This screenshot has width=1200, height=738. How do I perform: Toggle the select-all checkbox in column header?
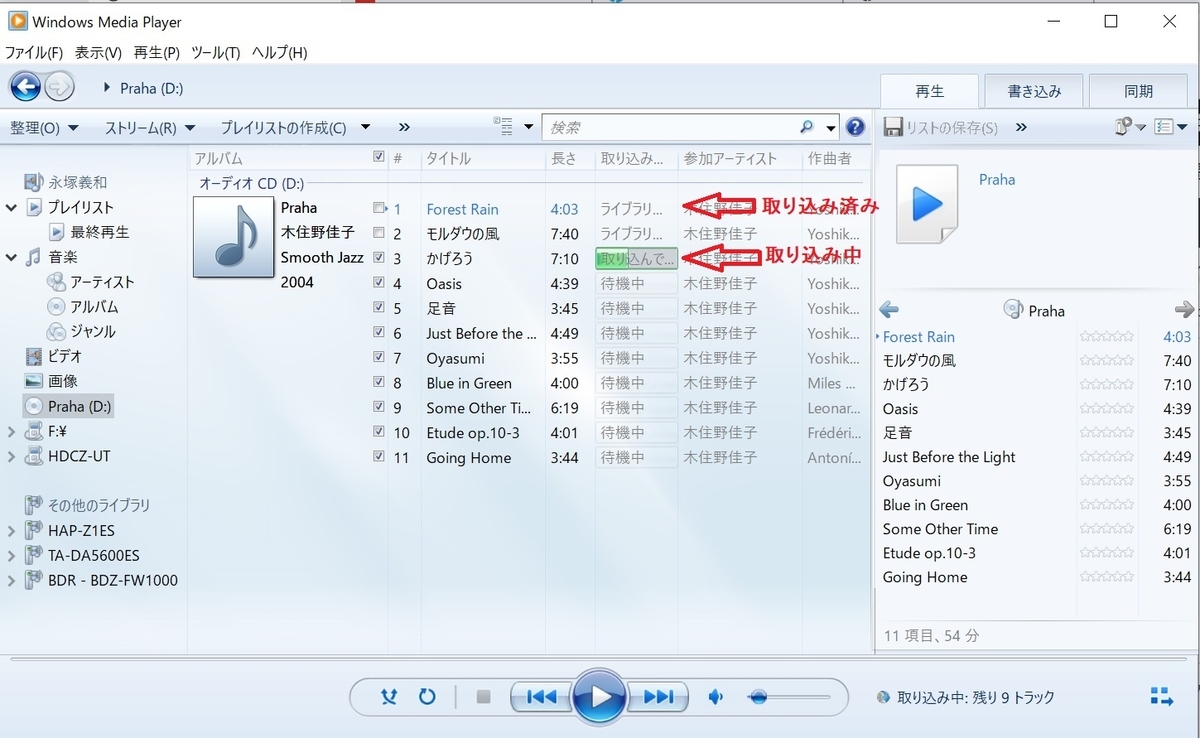378,157
